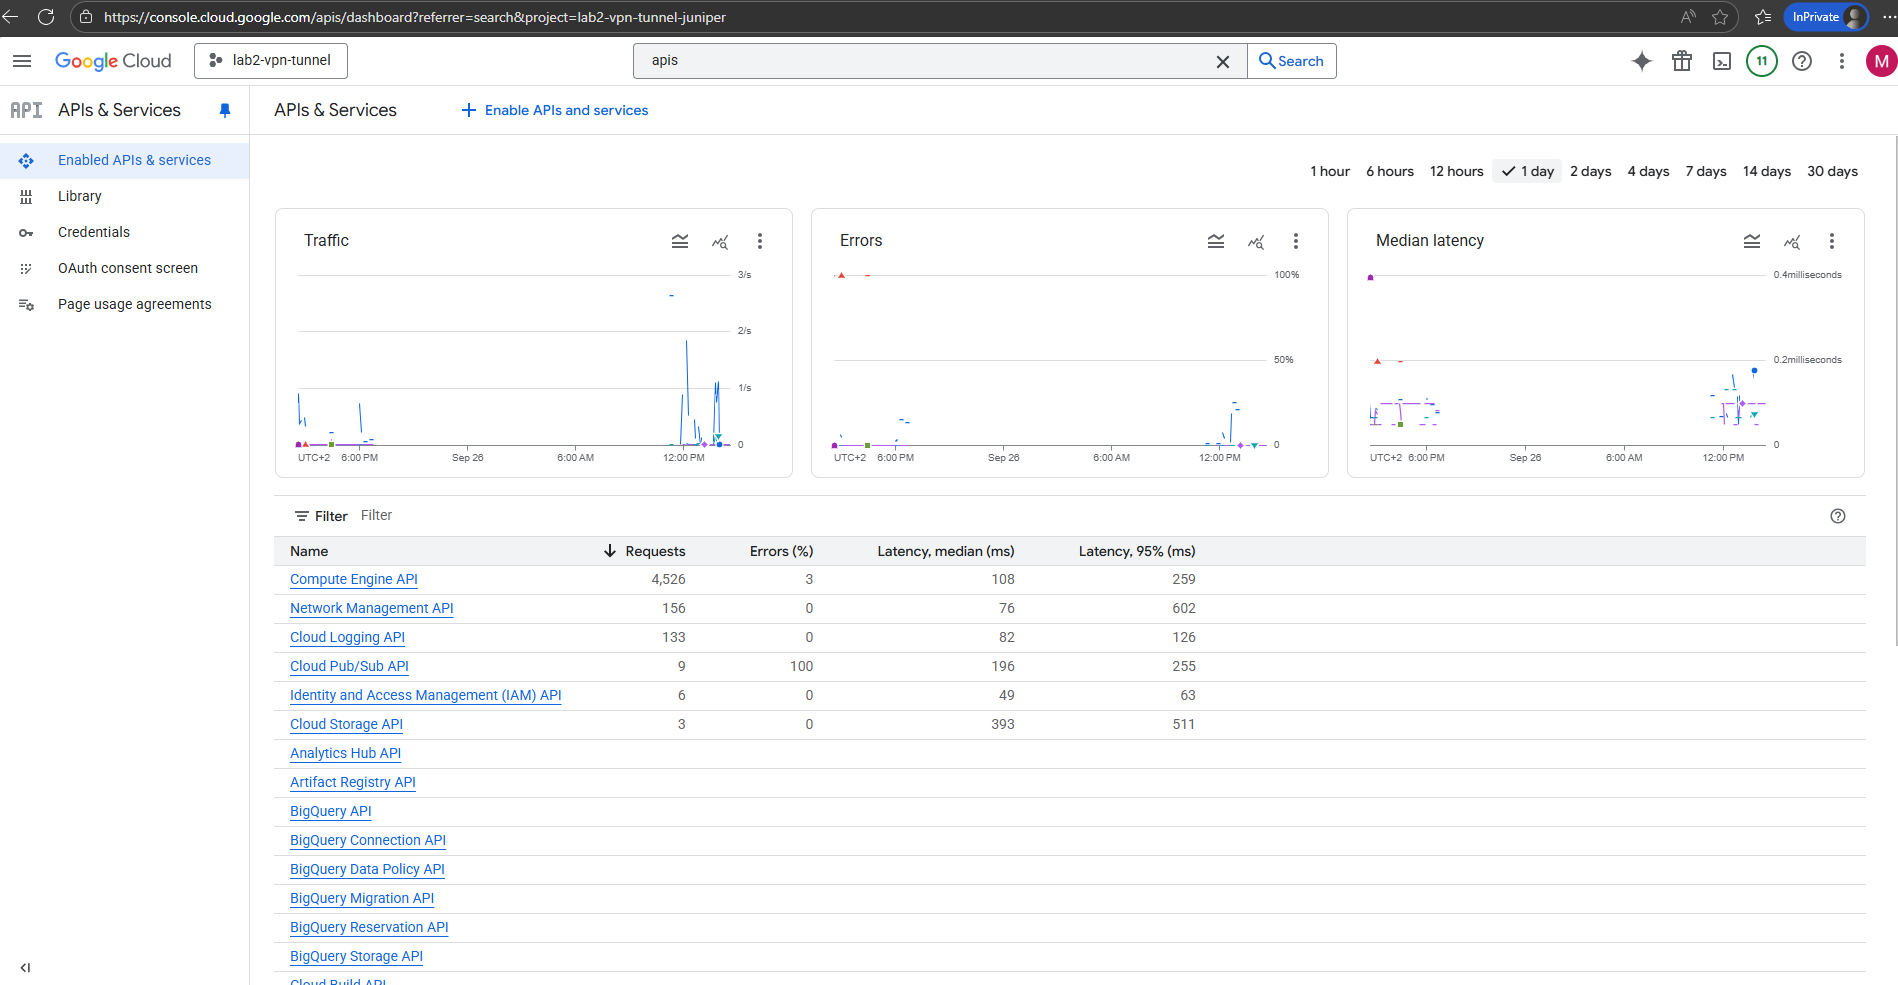Toggle legend on Median latency chart
This screenshot has width=1898, height=985.
(x=1752, y=241)
